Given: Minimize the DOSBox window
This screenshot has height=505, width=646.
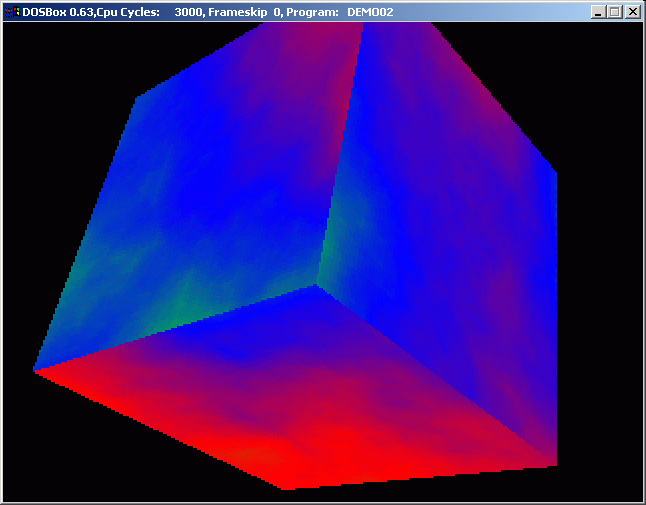Looking at the screenshot, I should tap(599, 12).
